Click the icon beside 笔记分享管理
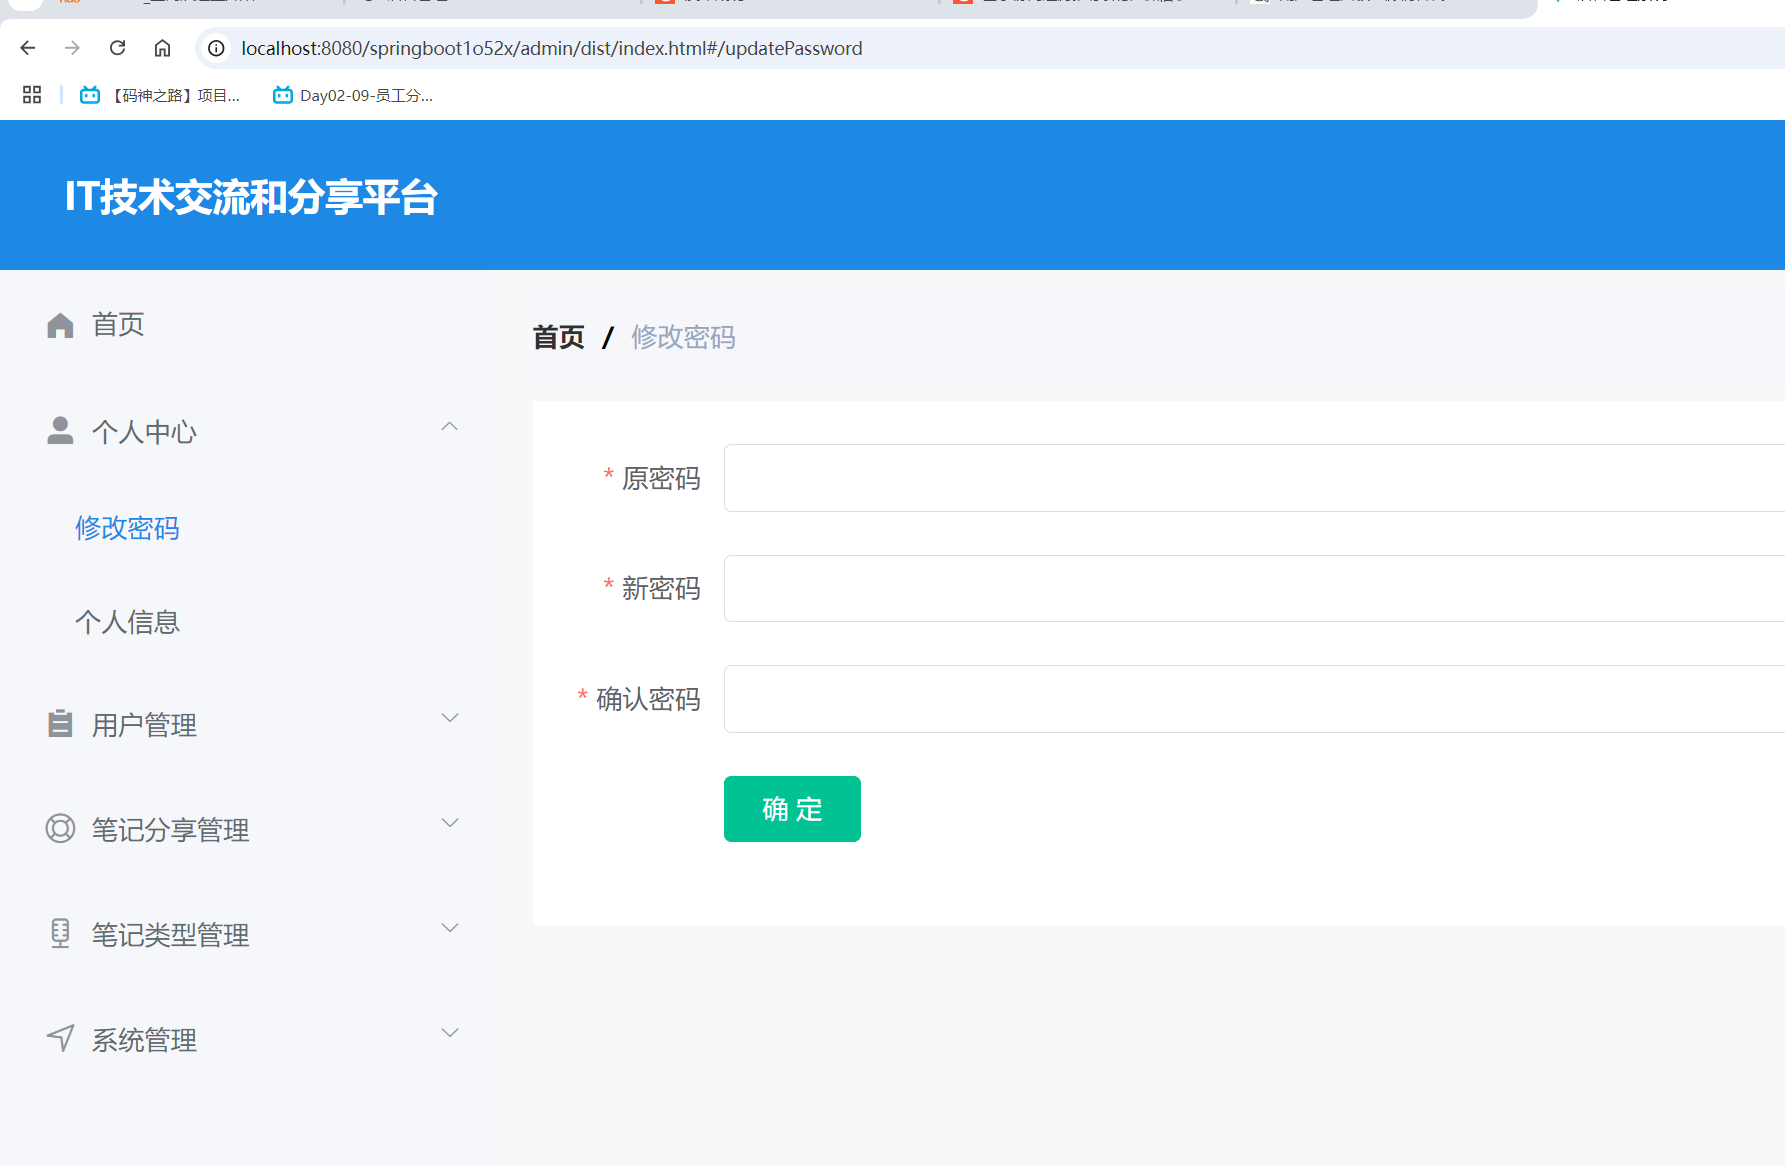The height and width of the screenshot is (1166, 1785). [x=60, y=828]
